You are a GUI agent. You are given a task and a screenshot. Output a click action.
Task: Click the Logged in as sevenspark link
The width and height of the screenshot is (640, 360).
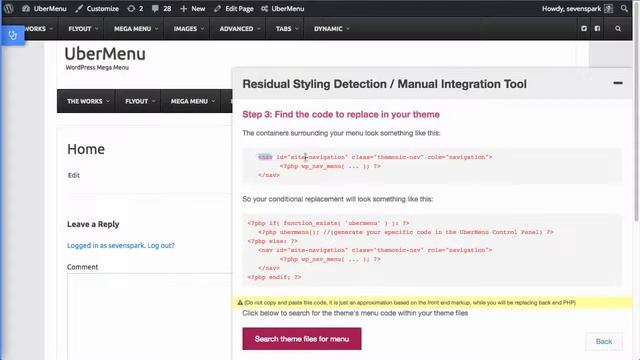click(106, 245)
